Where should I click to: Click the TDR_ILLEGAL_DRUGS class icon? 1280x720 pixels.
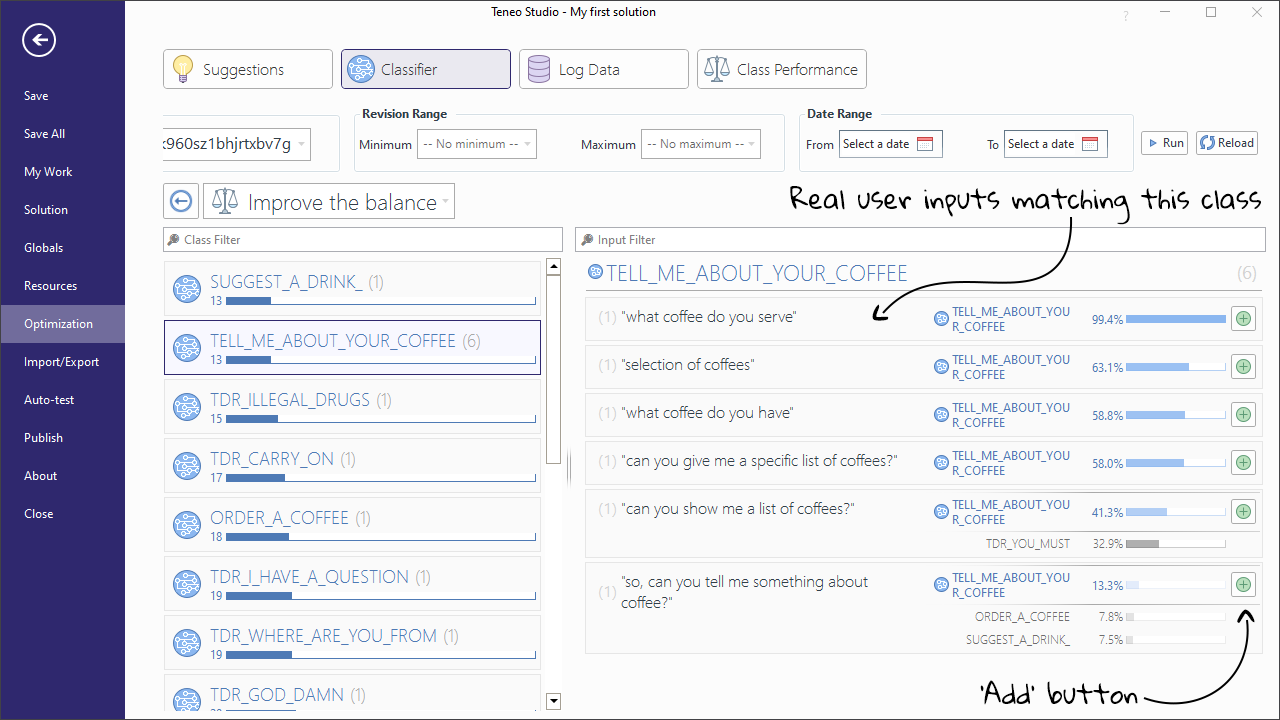[x=187, y=407]
